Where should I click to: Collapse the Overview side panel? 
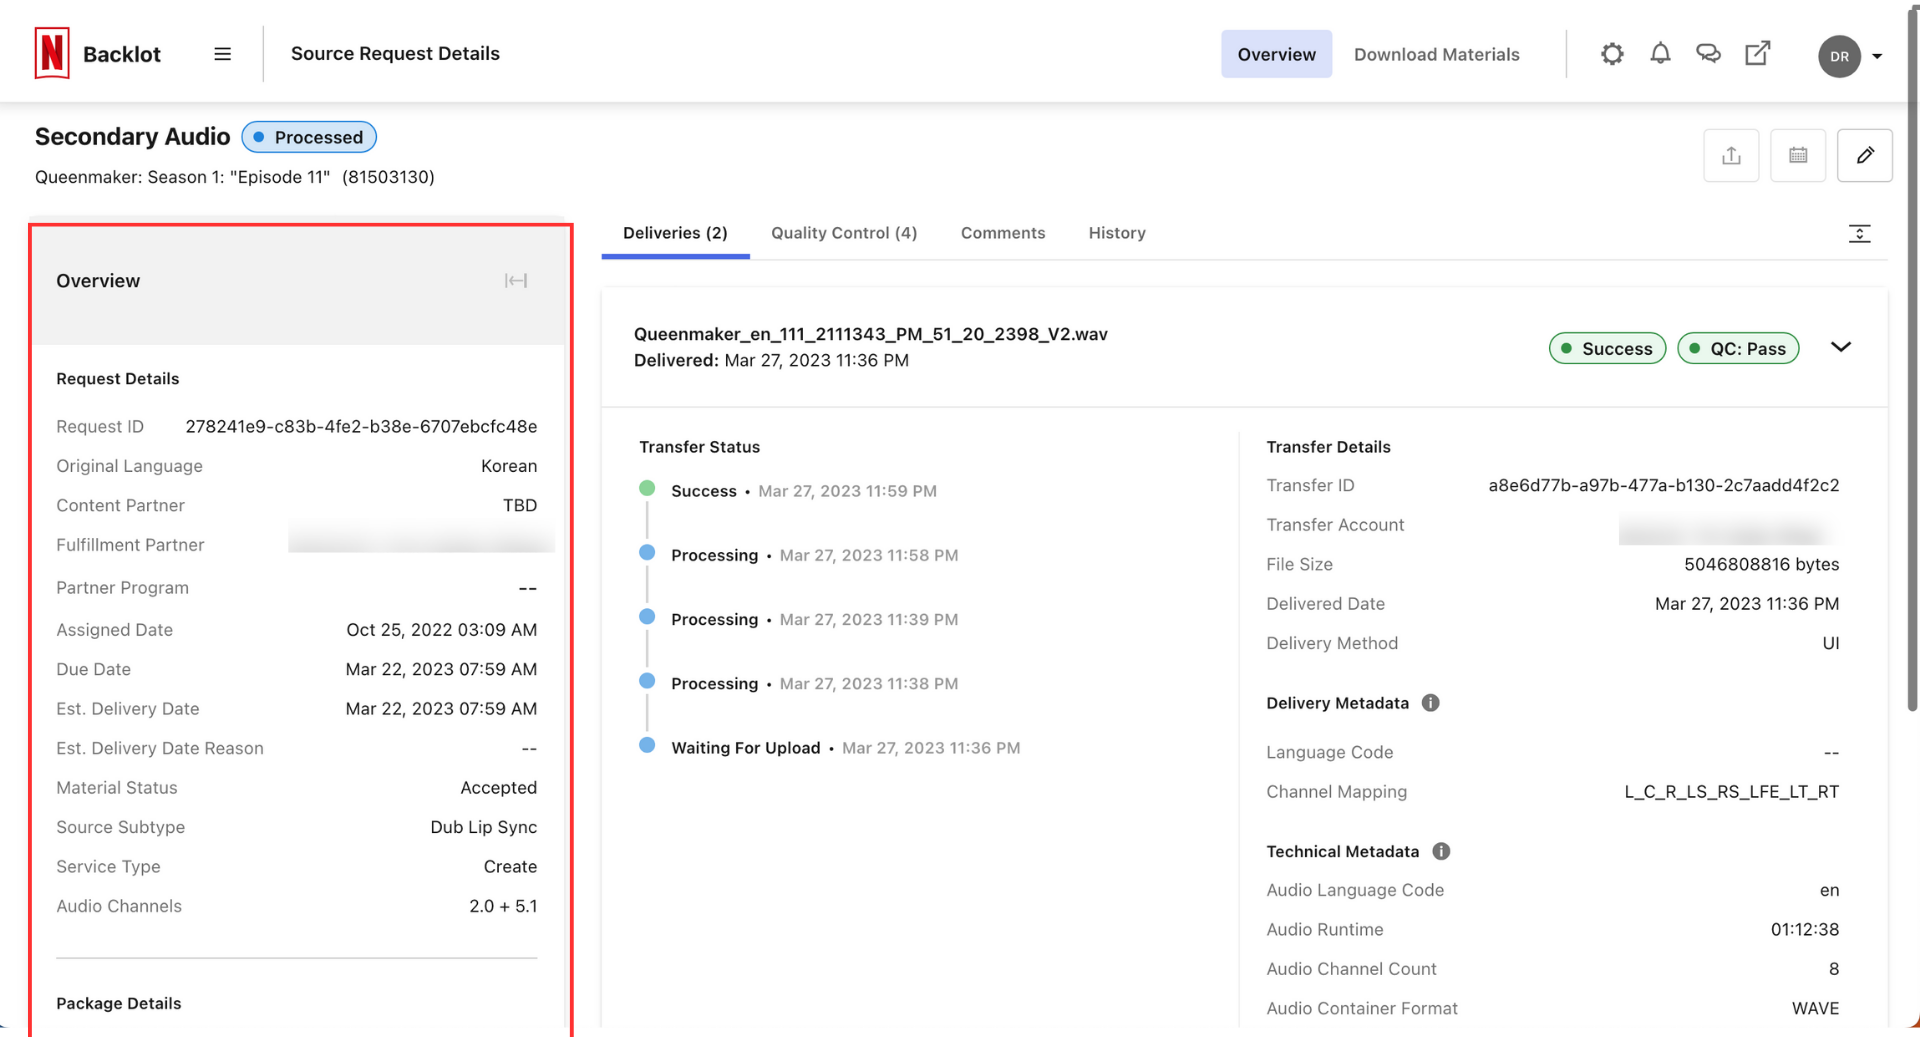[516, 281]
